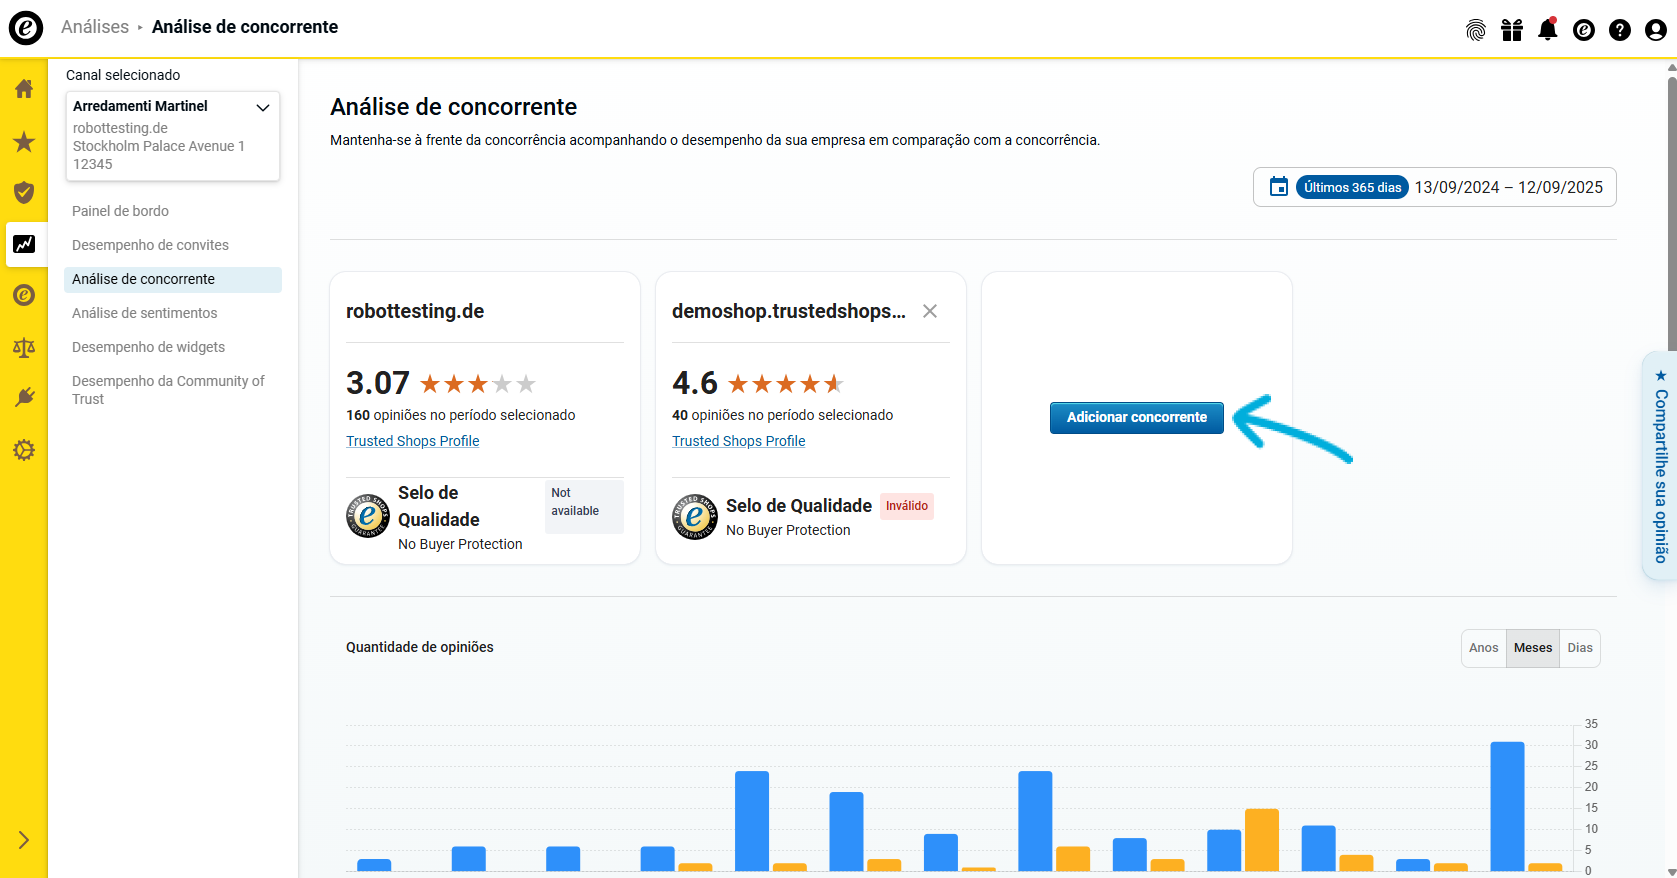Switch chart view to Dias
1677x878 pixels.
(1579, 648)
